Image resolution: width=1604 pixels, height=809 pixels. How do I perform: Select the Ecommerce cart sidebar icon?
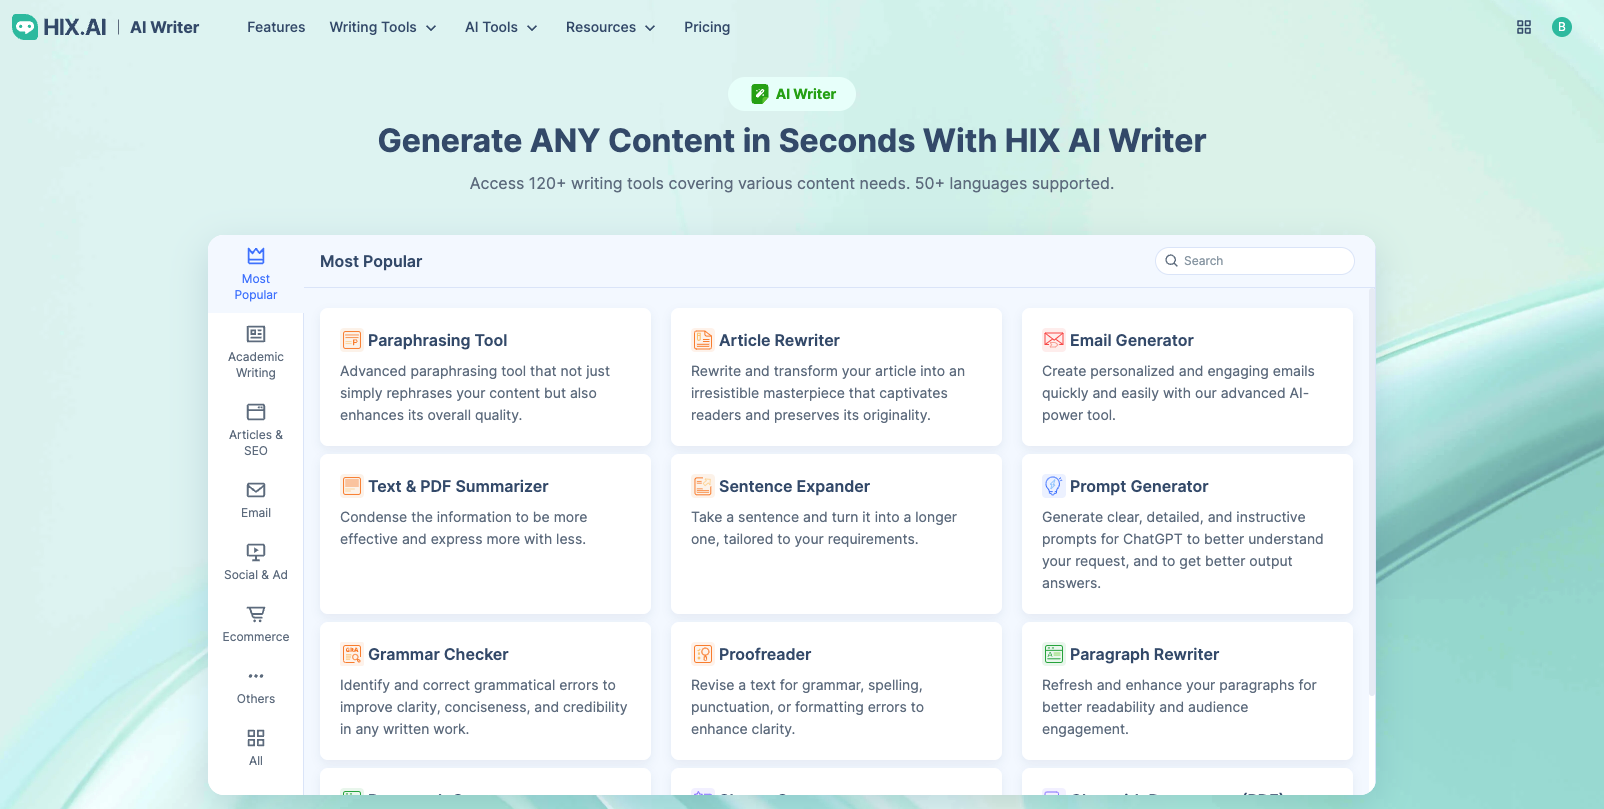(256, 613)
